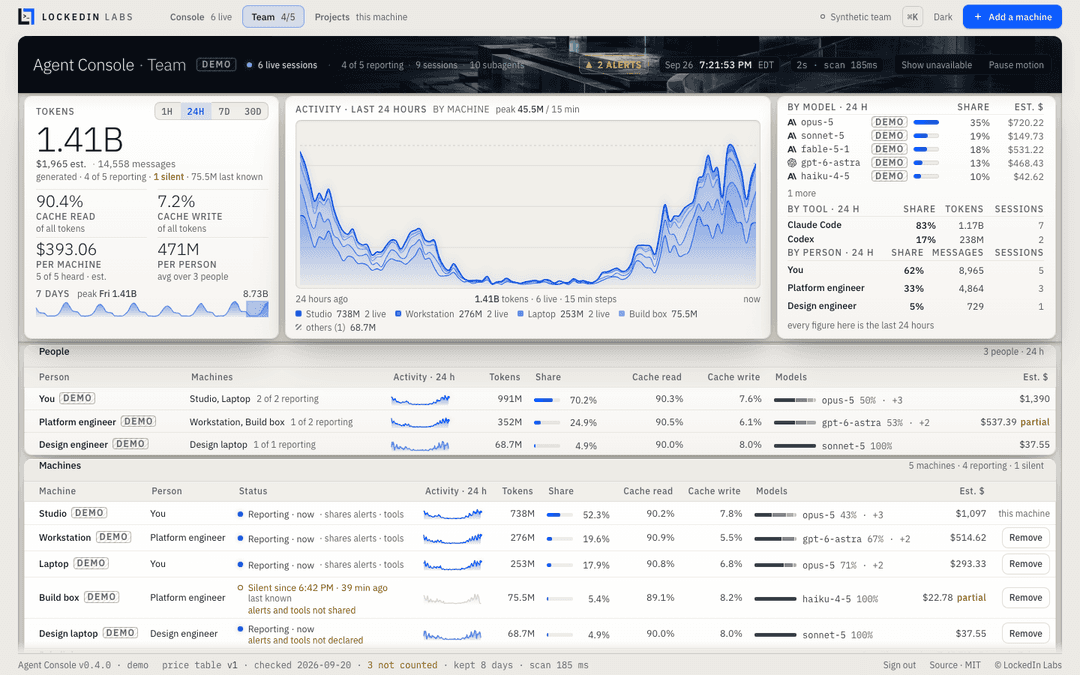Image resolution: width=1080 pixels, height=675 pixels.
Task: Click the You person share bar
Action: coord(546,399)
